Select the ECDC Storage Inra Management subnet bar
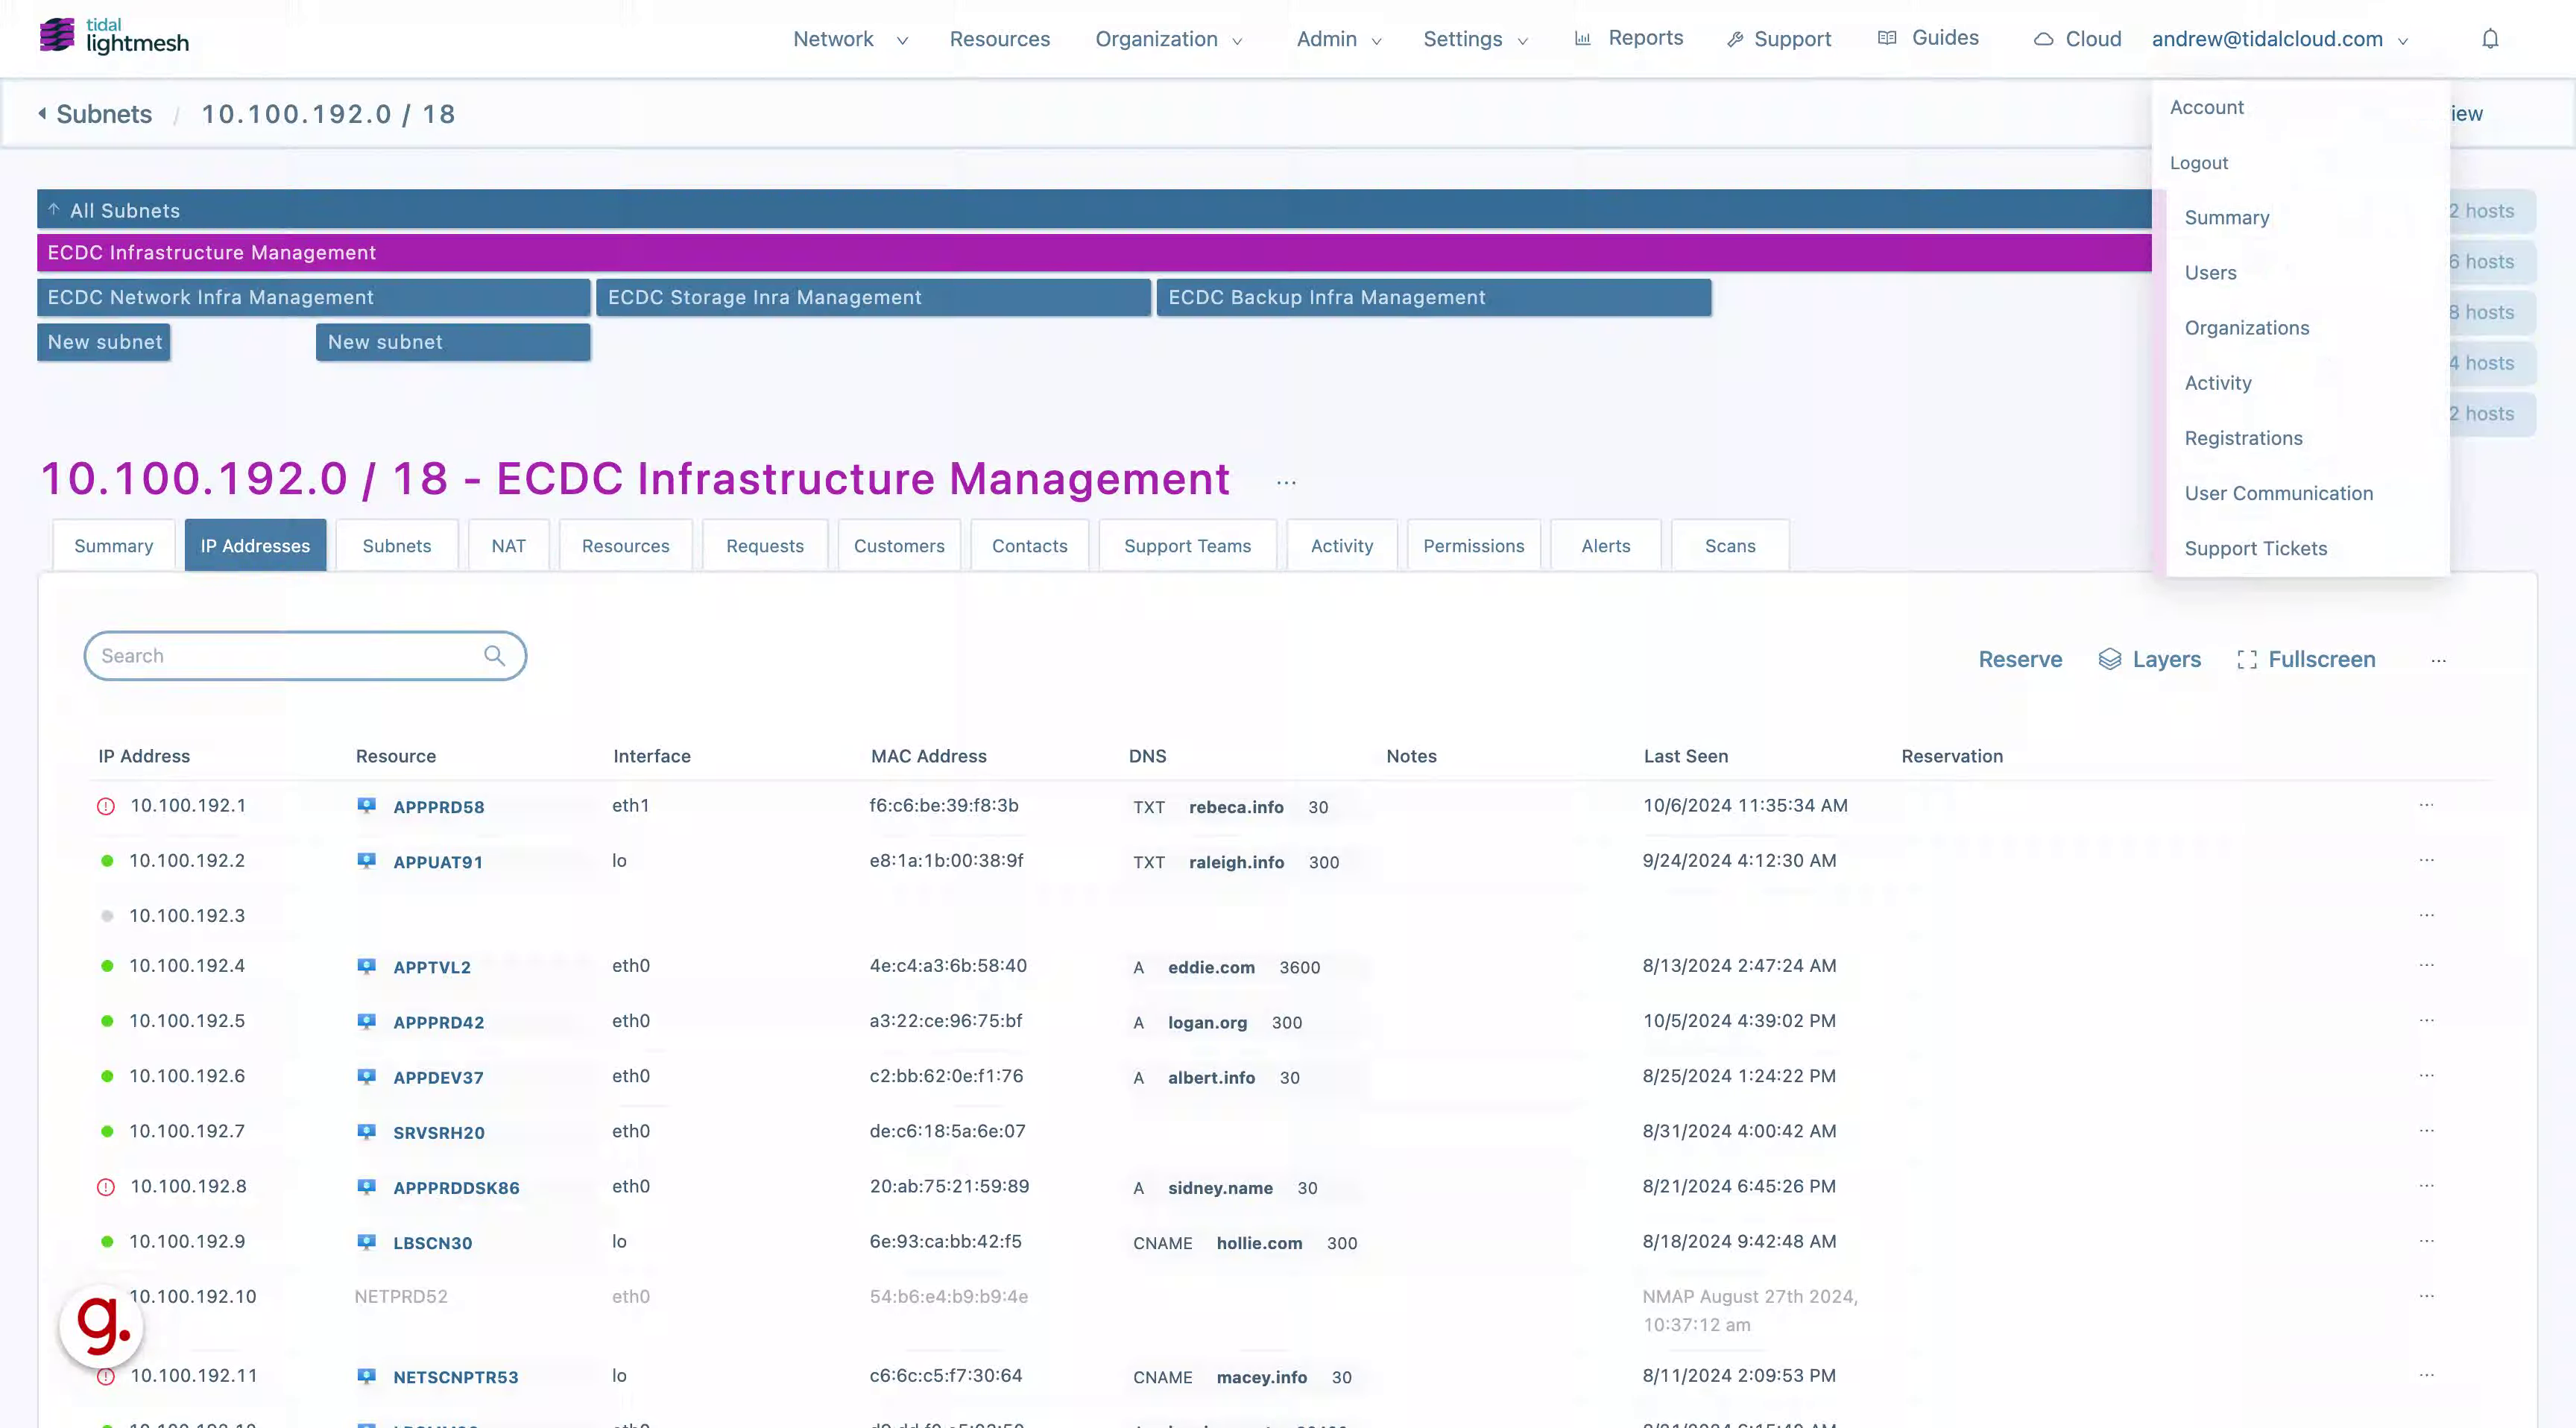 (x=873, y=298)
